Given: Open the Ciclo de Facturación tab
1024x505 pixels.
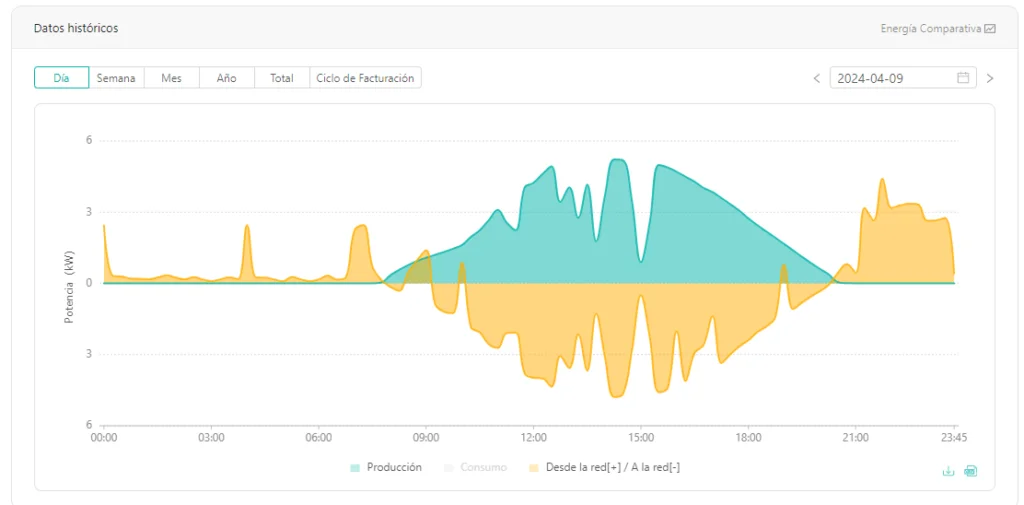Looking at the screenshot, I should pyautogui.click(x=365, y=78).
